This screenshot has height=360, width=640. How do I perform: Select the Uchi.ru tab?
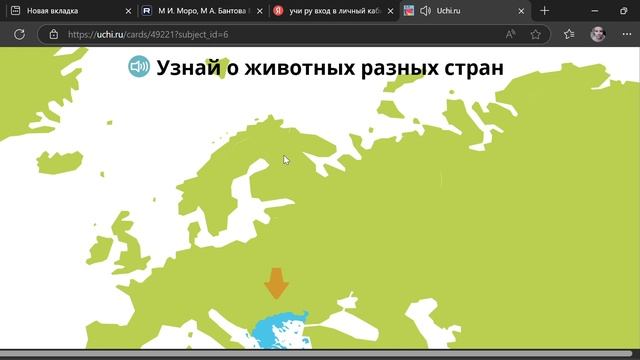(465, 11)
